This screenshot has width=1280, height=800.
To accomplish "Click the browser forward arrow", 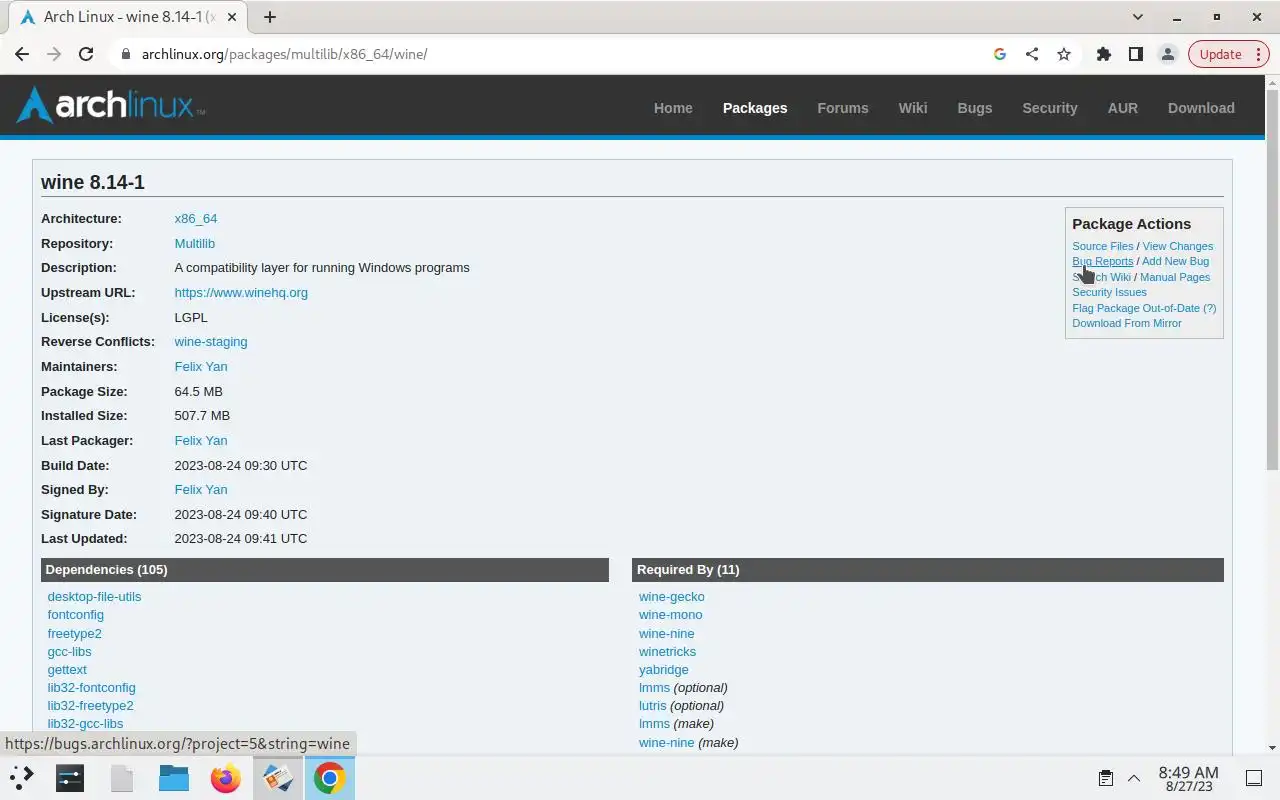I will click(x=54, y=54).
